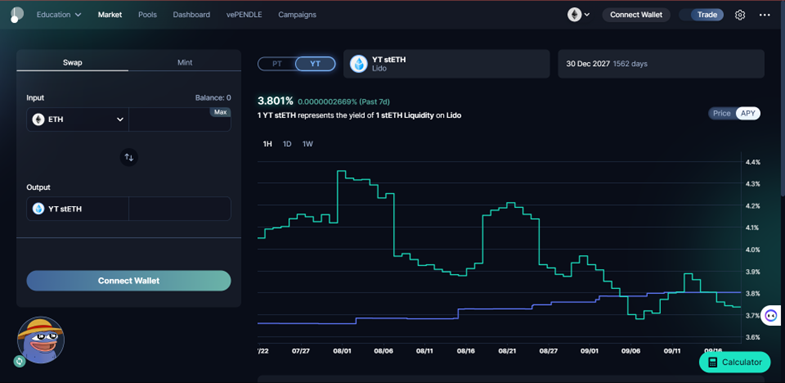
Task: Open the Campaigns page
Action: click(x=297, y=15)
